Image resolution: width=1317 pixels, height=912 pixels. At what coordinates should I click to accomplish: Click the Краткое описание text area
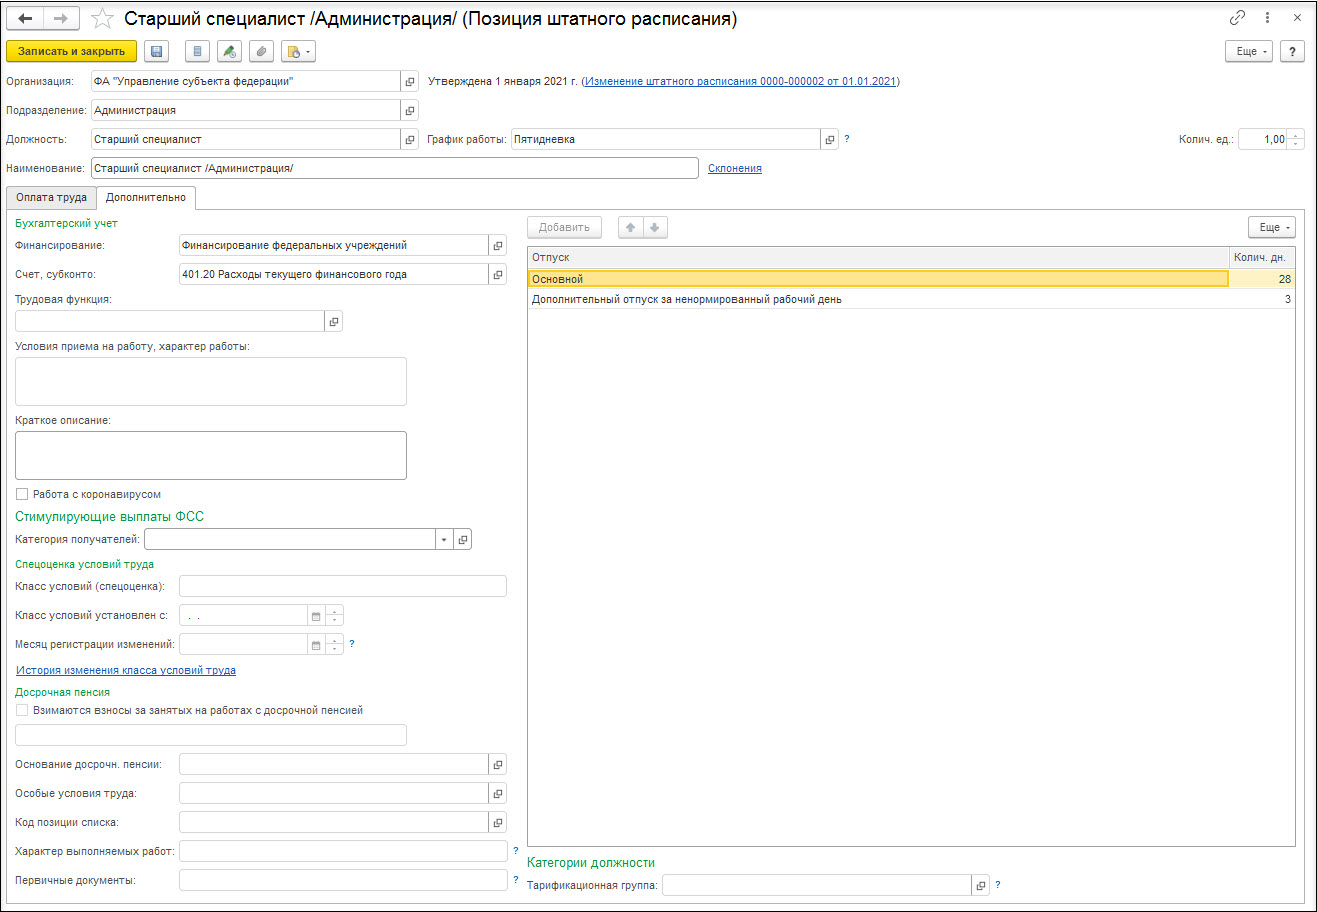(x=211, y=455)
